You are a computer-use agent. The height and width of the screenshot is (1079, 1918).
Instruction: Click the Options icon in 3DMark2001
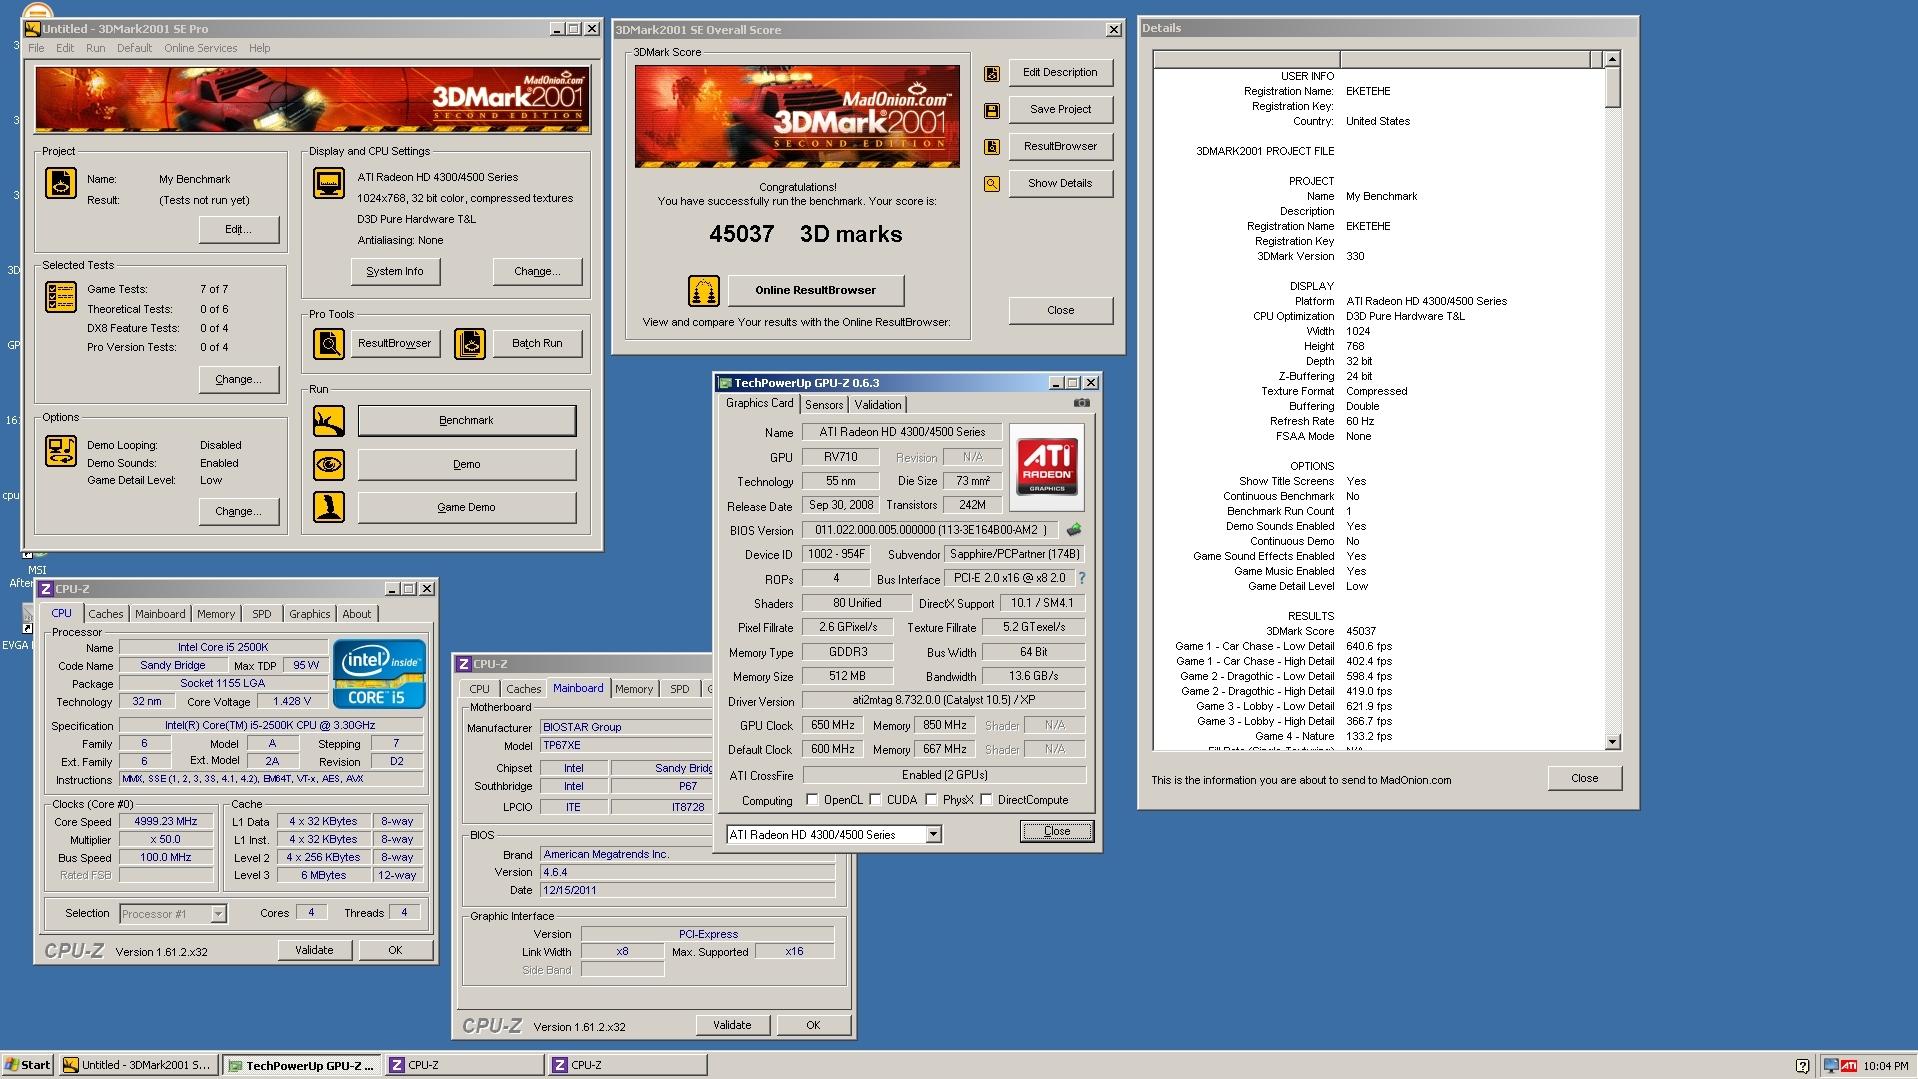(x=61, y=451)
